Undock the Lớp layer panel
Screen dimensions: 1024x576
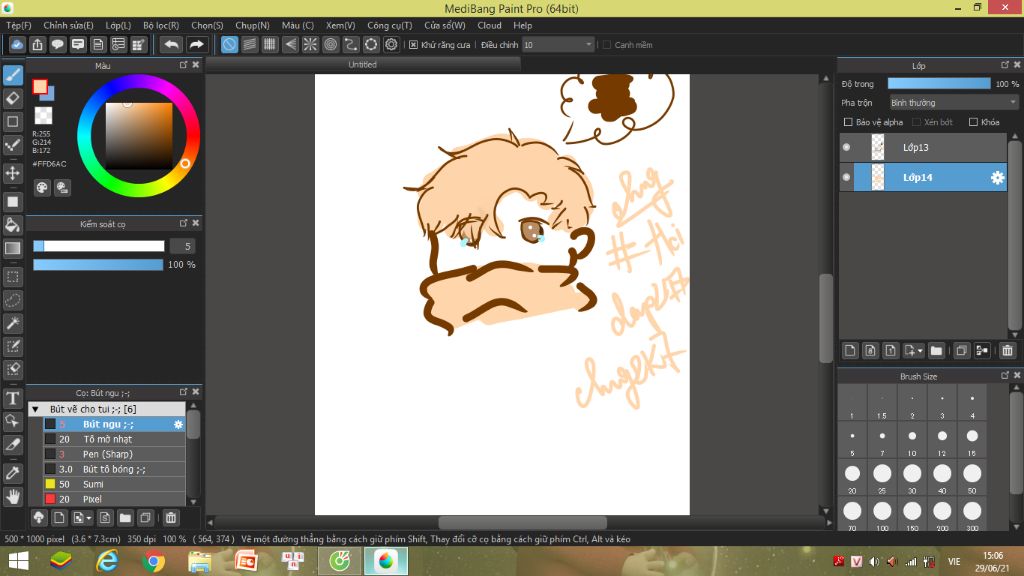point(1005,65)
